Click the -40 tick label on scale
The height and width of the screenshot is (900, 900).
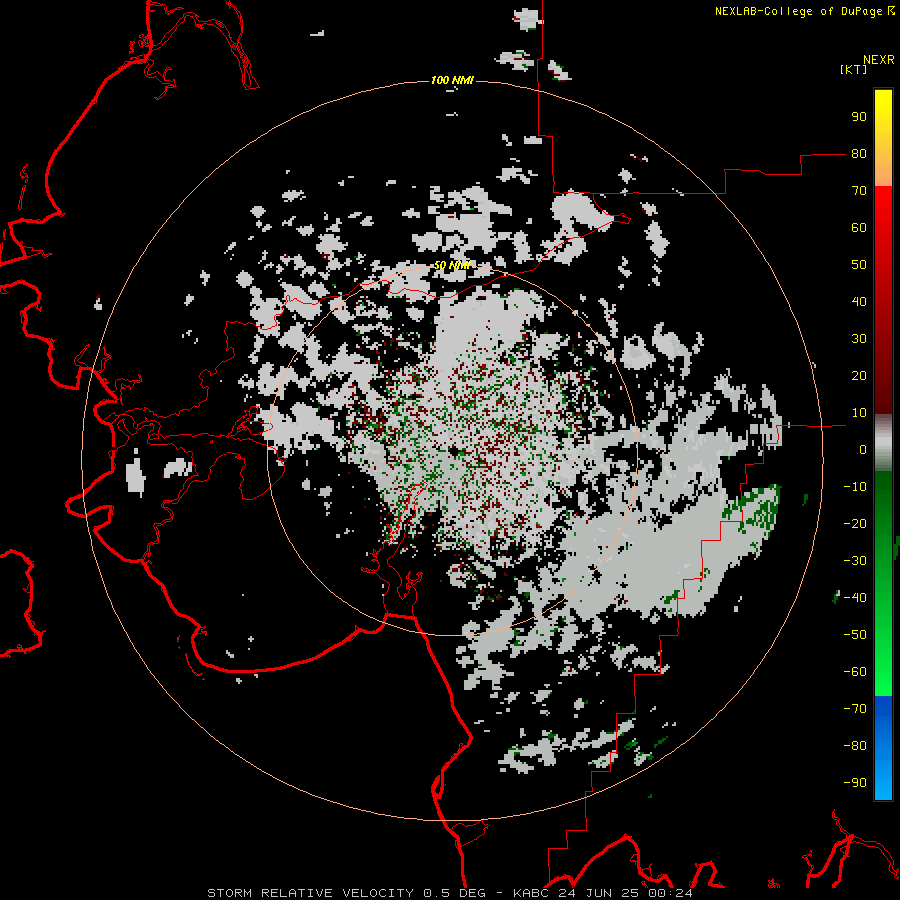click(855, 598)
